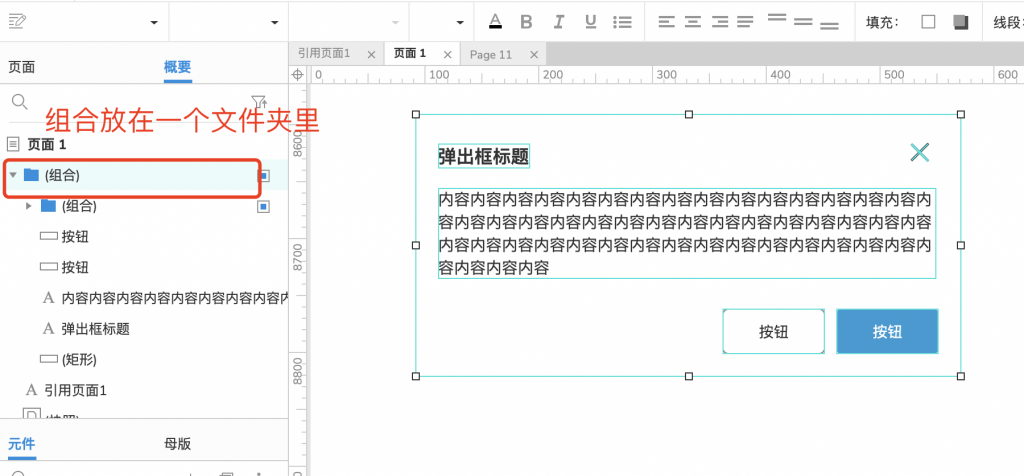Click the underline formatting icon
1024x476 pixels.
pyautogui.click(x=590, y=22)
